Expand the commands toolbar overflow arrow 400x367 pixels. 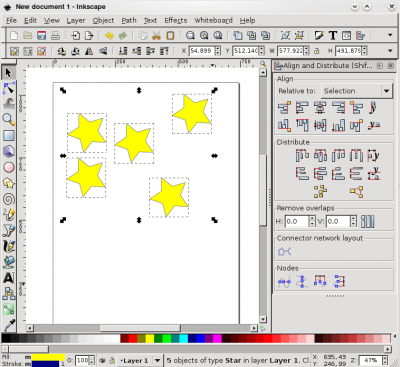pyautogui.click(x=390, y=35)
